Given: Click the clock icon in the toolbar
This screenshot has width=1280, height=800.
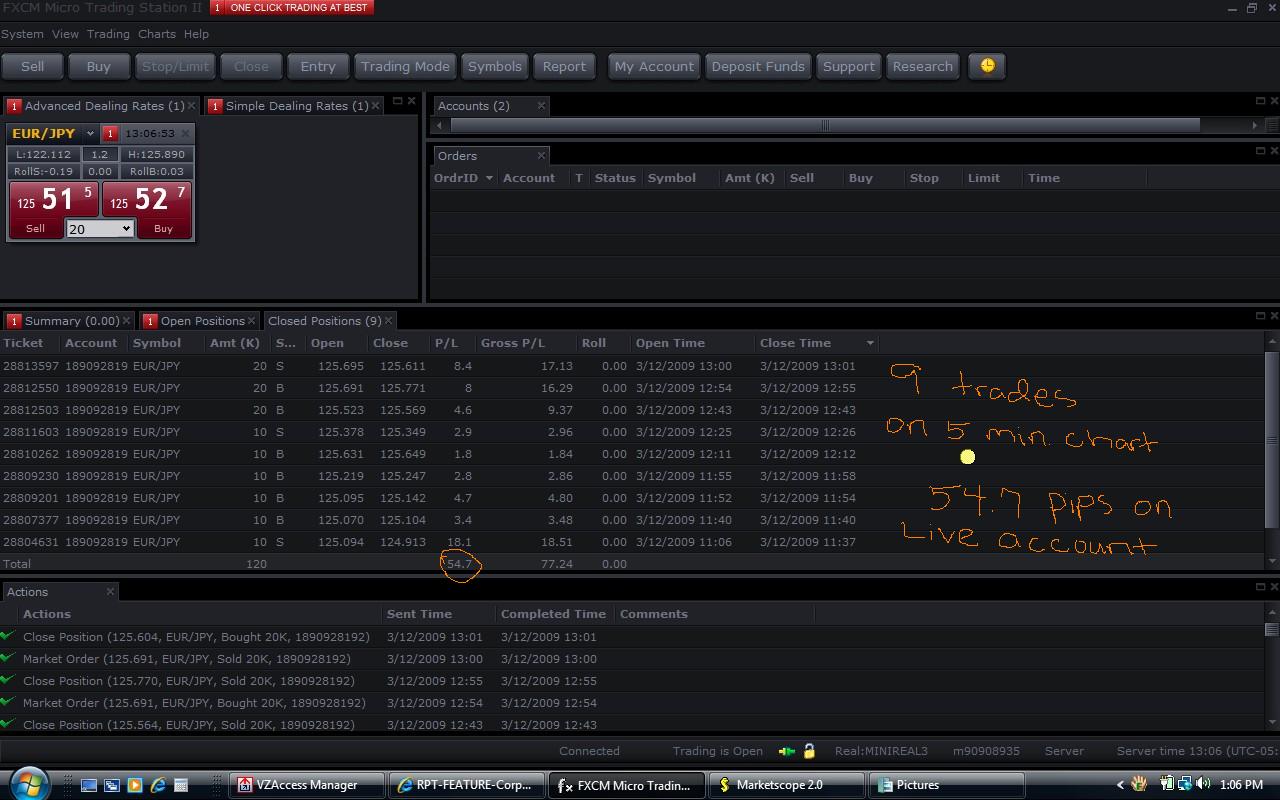Looking at the screenshot, I should click(x=987, y=66).
